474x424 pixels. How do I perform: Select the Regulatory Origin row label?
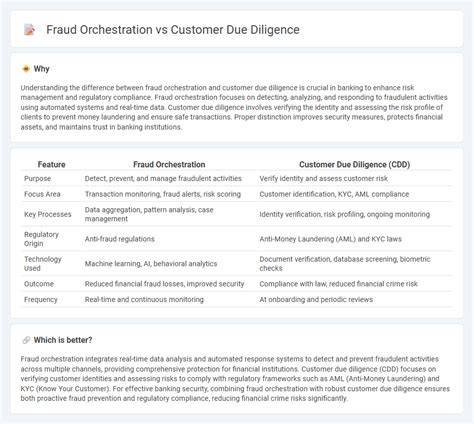[41, 239]
